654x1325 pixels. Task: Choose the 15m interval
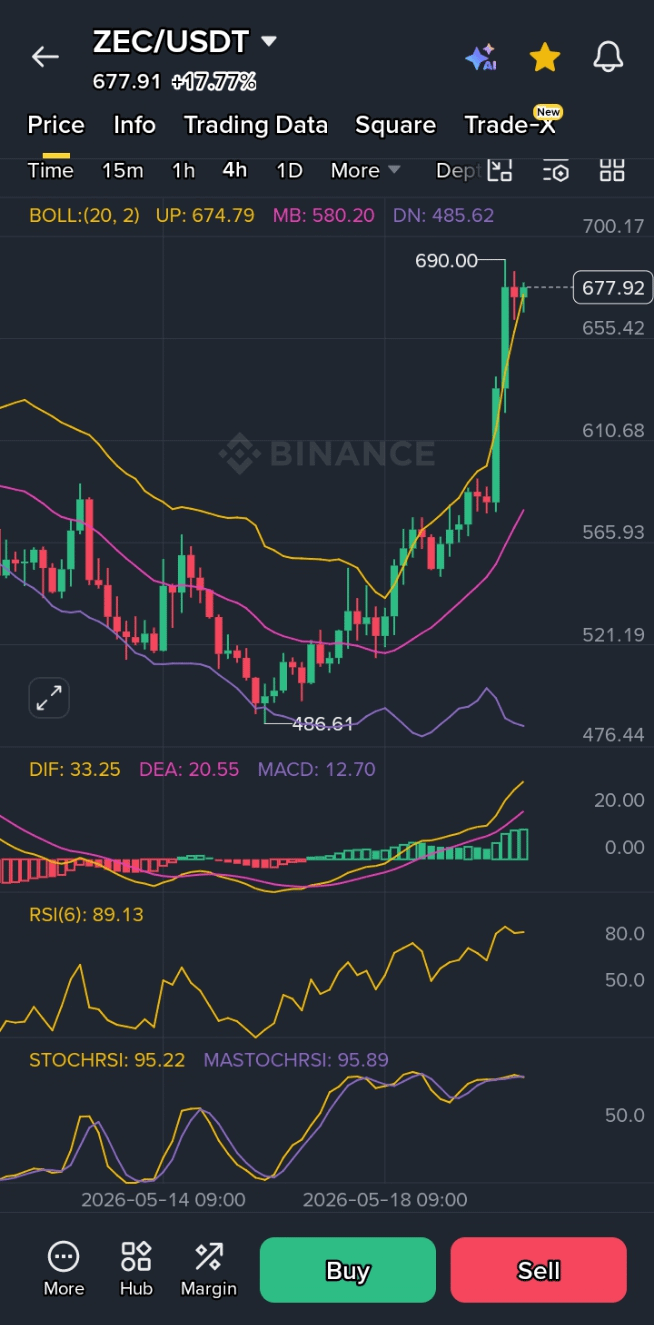tap(122, 170)
